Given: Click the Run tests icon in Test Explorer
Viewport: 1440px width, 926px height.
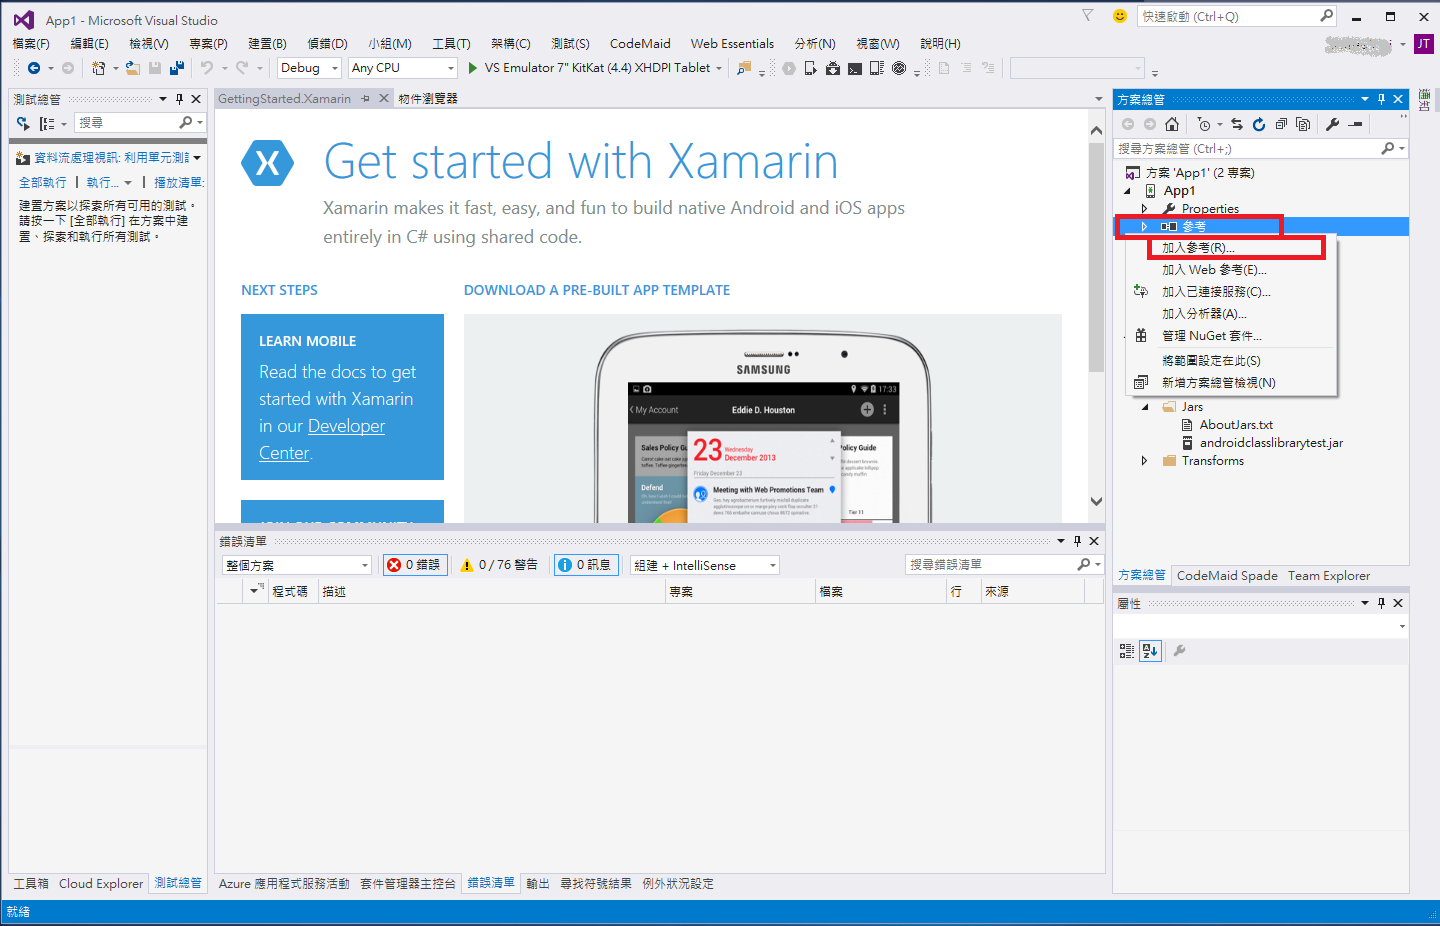Looking at the screenshot, I should pos(23,123).
